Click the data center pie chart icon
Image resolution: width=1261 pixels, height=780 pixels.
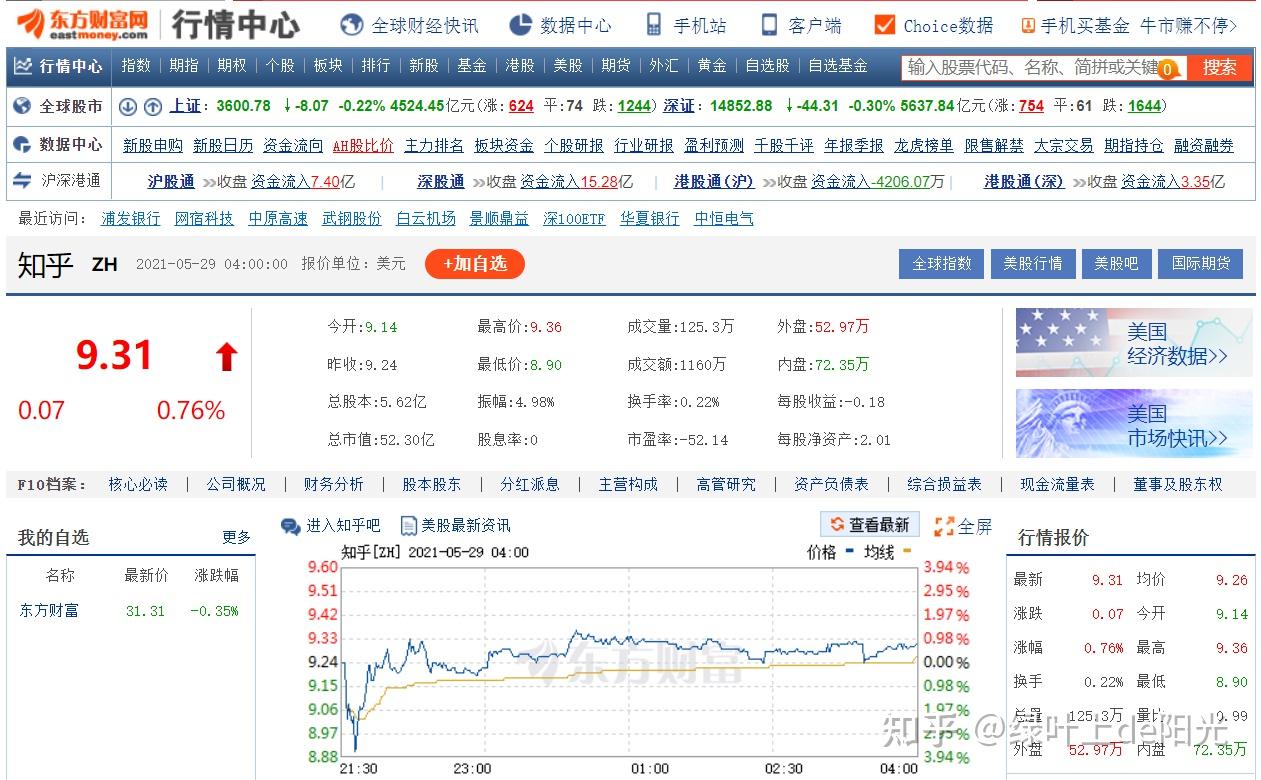coord(520,25)
